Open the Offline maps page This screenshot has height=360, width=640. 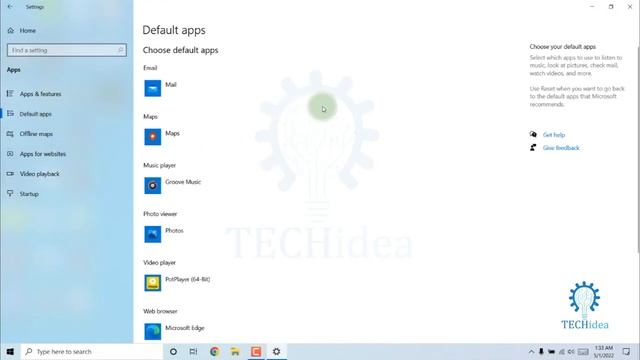pos(36,134)
